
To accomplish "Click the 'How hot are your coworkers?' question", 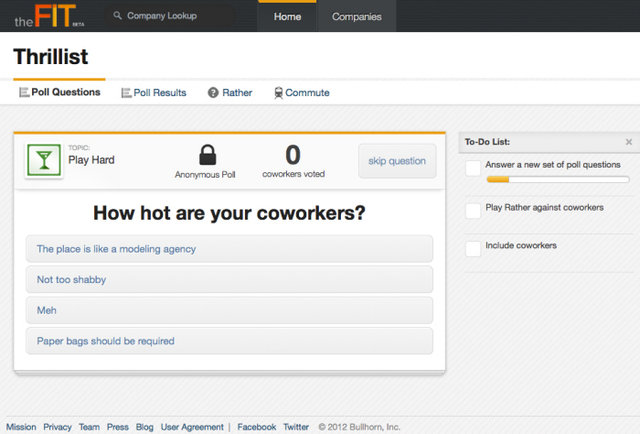I will click(x=229, y=213).
